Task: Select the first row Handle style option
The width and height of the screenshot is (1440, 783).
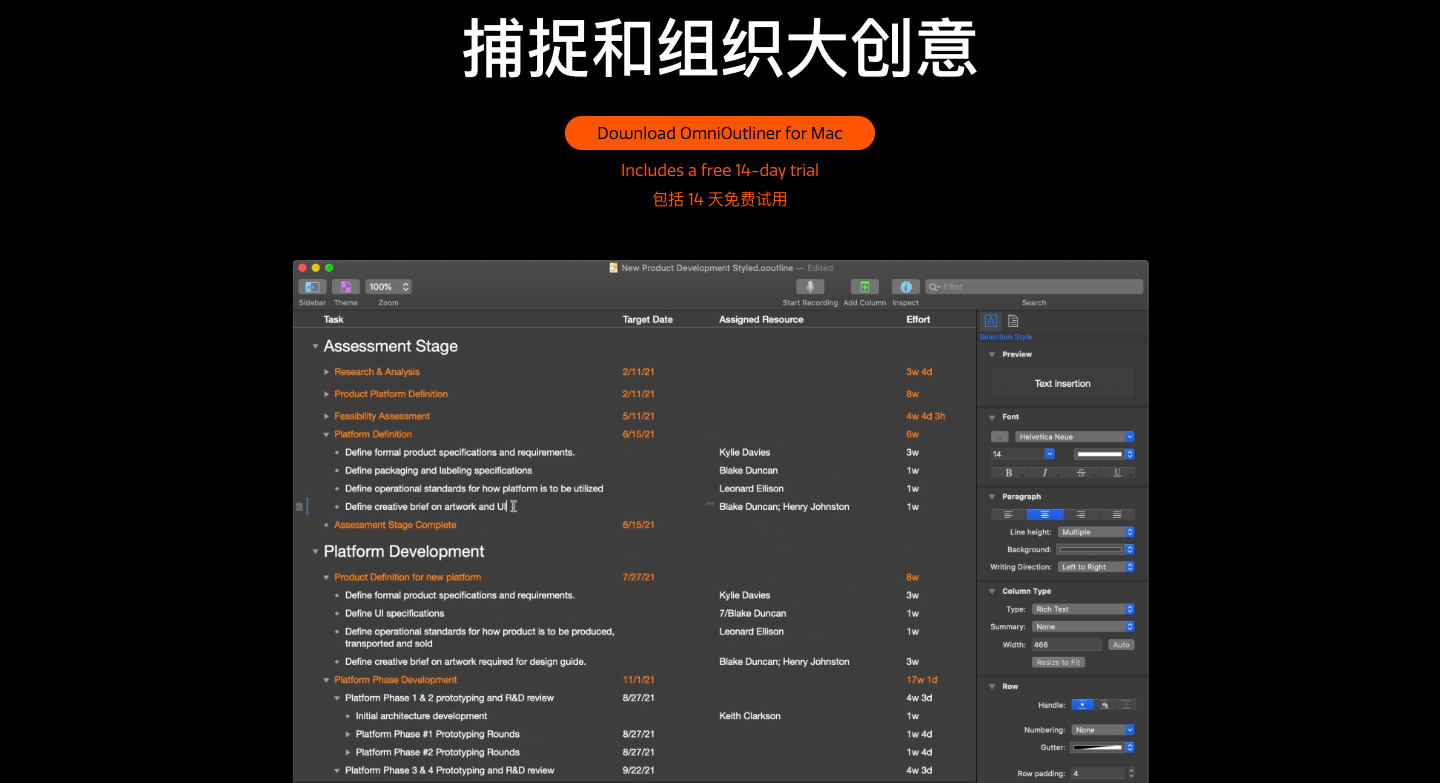Action: pyautogui.click(x=1081, y=705)
